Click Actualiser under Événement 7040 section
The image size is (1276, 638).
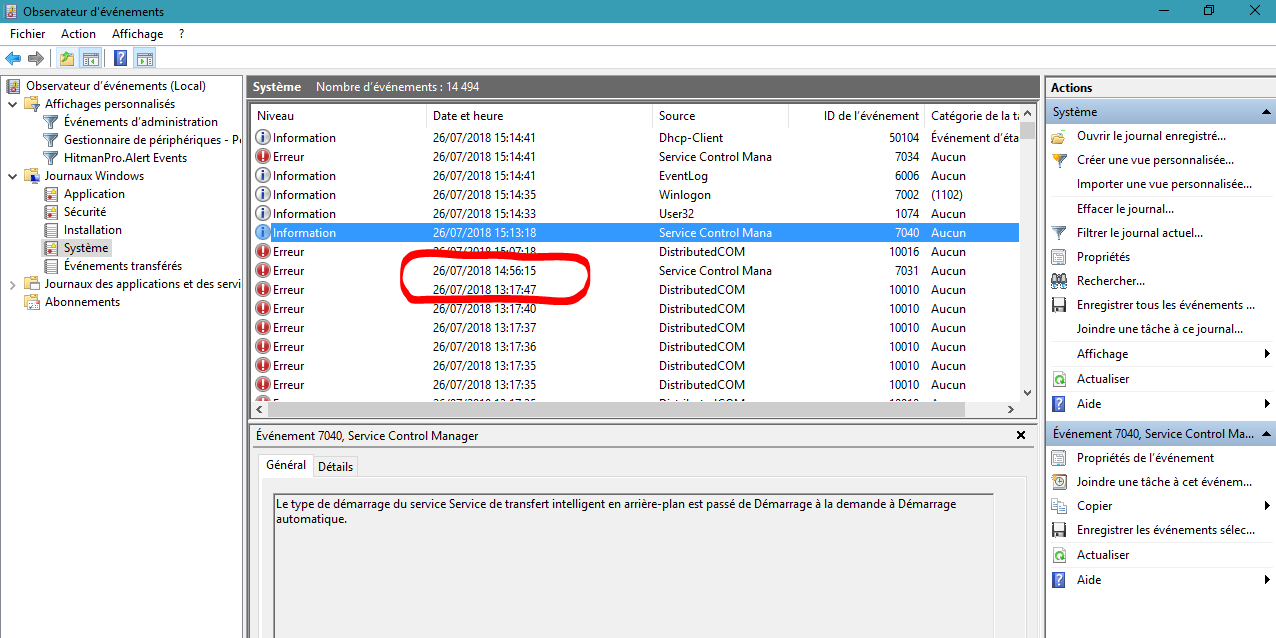coord(1102,555)
